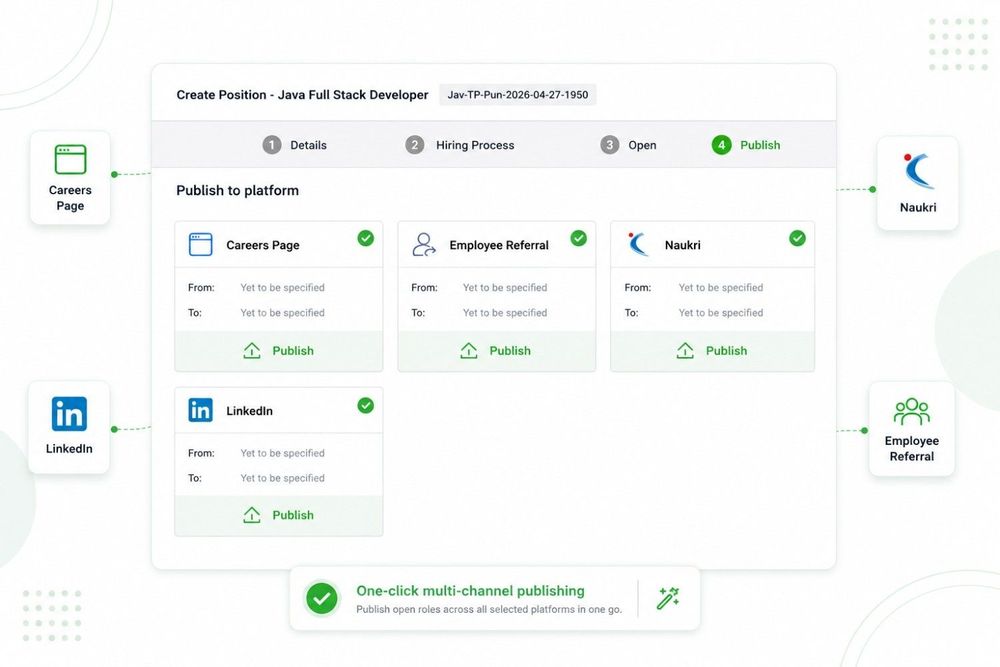Click the upload icon in the Employee Referral Publish bar
The width and height of the screenshot is (1000, 667).
coord(469,350)
